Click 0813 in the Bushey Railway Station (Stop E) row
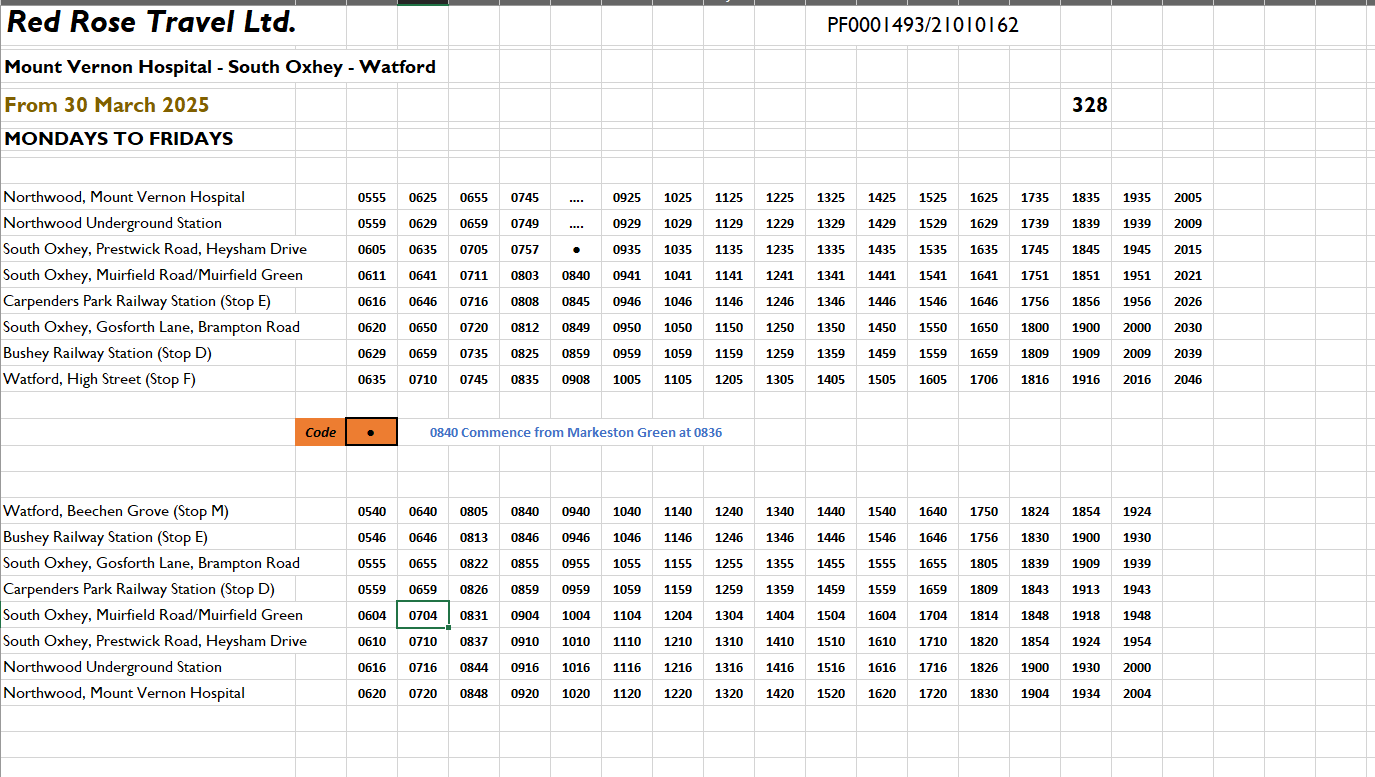Viewport: 1375px width, 777px height. [x=474, y=538]
